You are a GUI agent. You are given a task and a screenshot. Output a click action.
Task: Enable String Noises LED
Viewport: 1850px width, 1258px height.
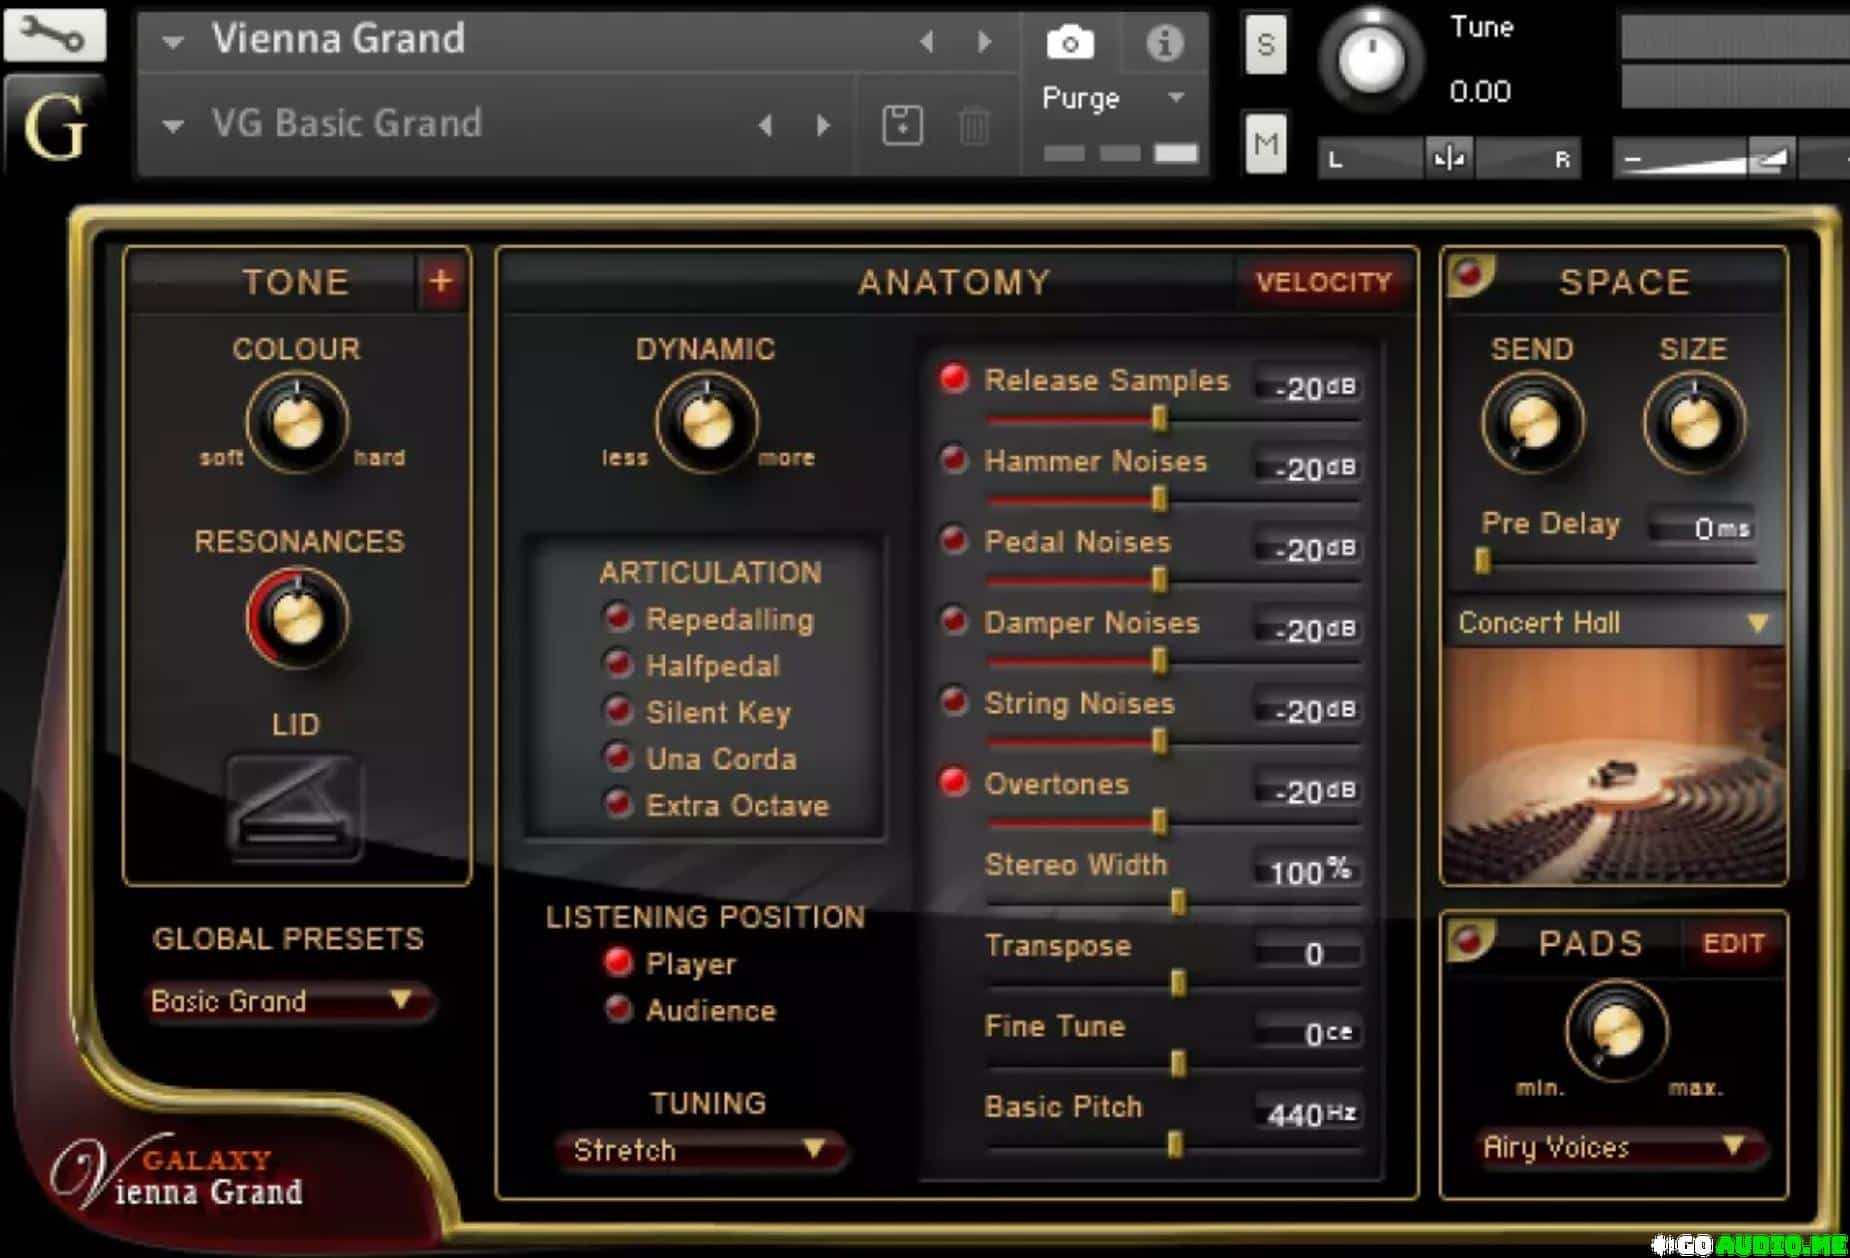(x=954, y=702)
